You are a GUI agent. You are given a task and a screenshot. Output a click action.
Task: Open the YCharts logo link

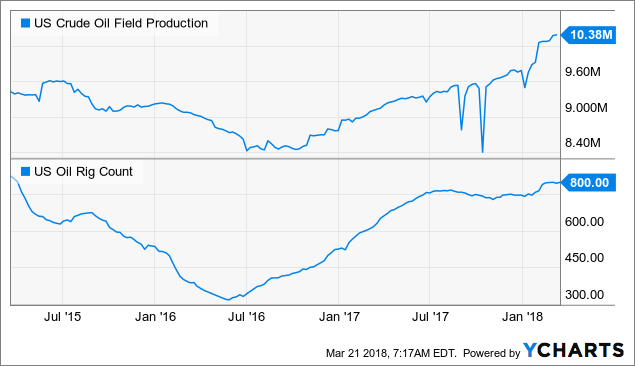click(573, 350)
